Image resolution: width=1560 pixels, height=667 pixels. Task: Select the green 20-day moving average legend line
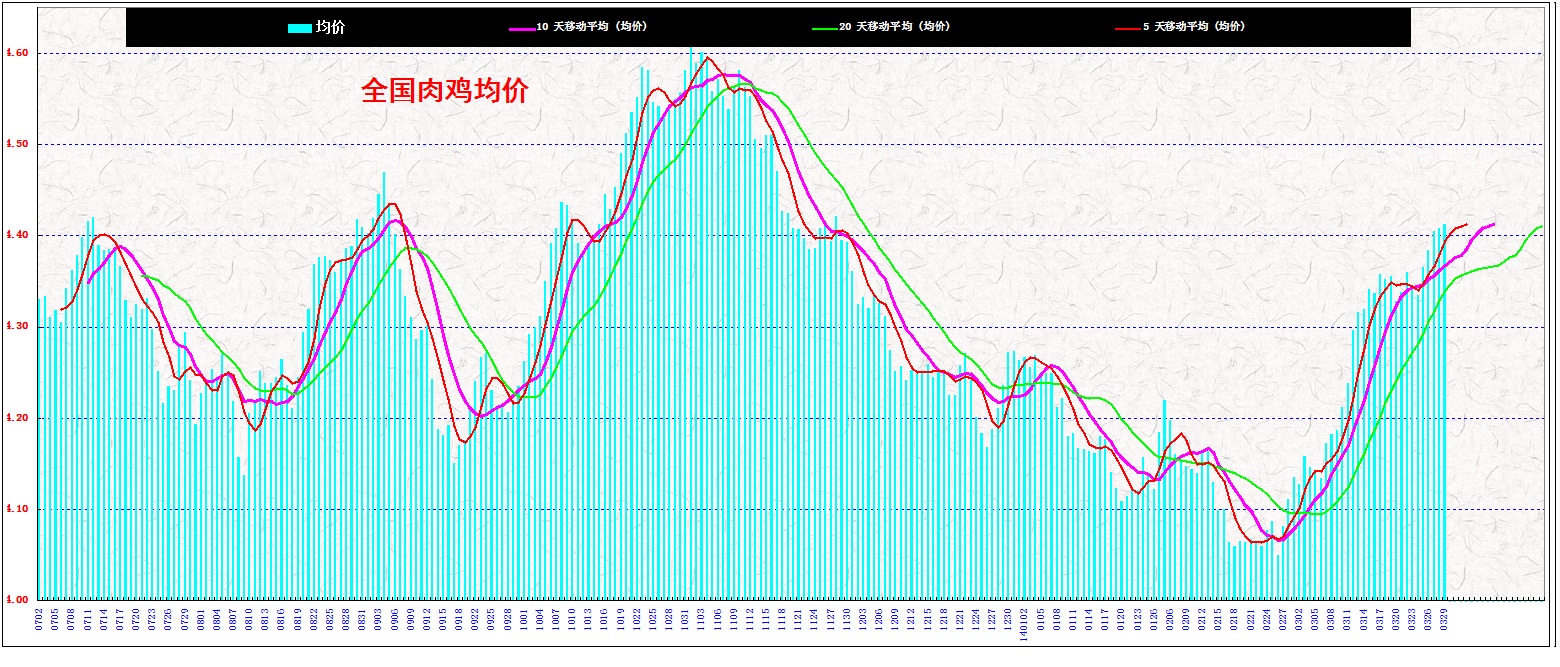point(824,28)
